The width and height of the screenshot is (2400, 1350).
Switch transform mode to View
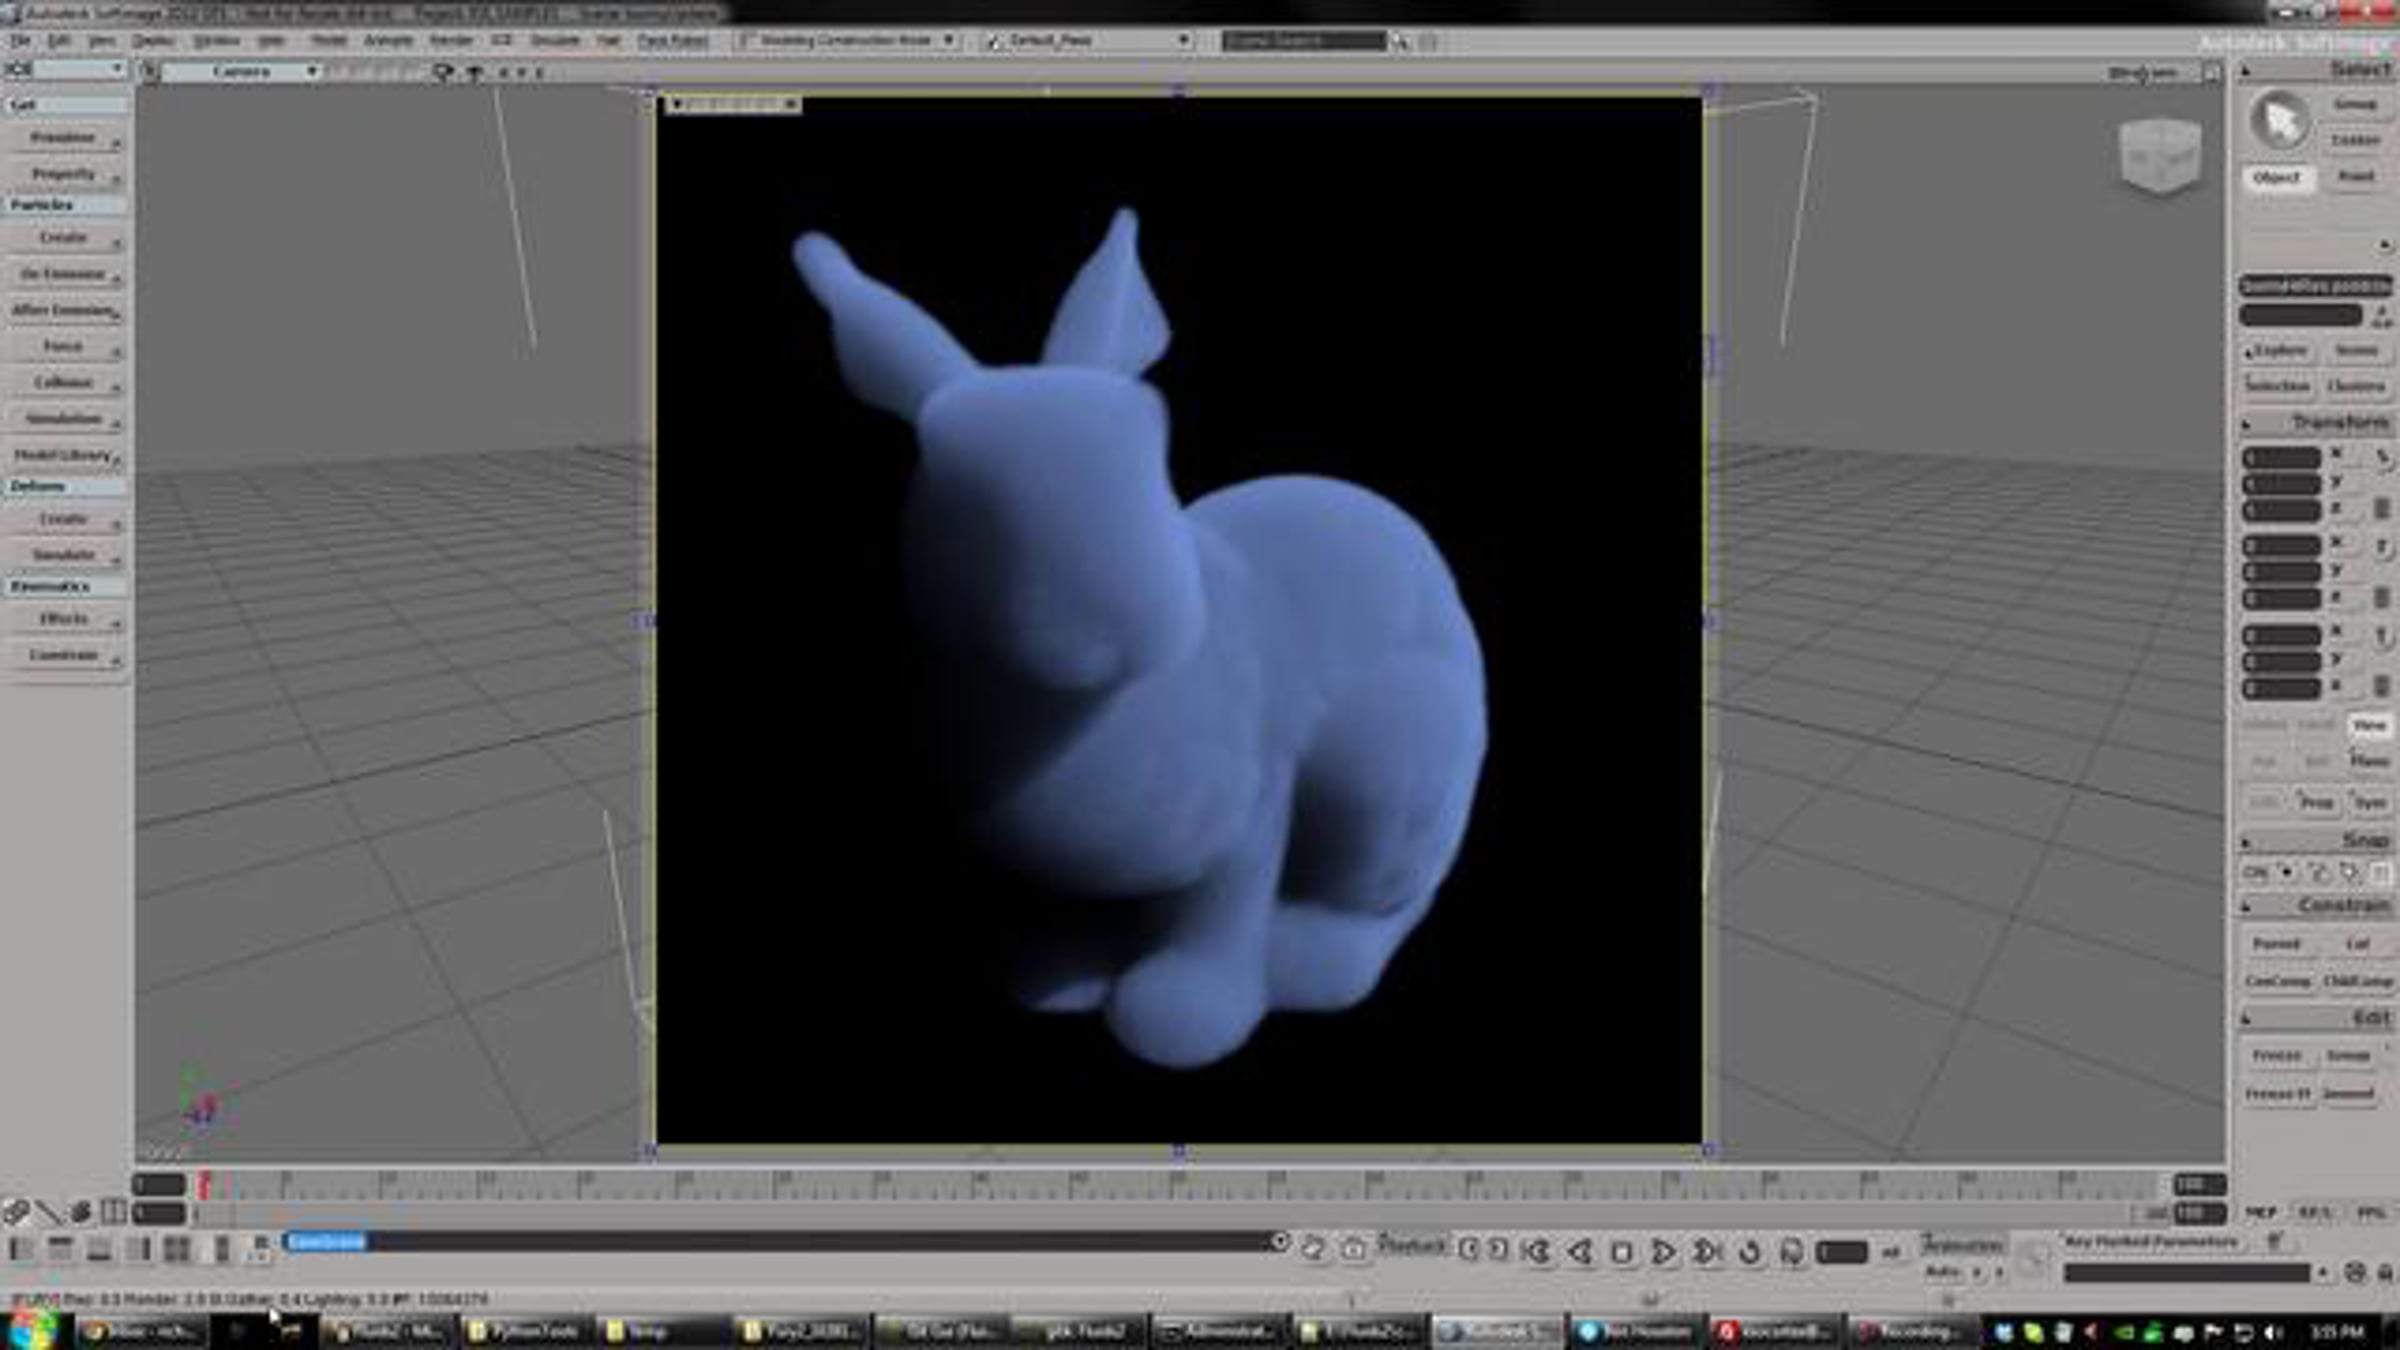pos(2368,725)
